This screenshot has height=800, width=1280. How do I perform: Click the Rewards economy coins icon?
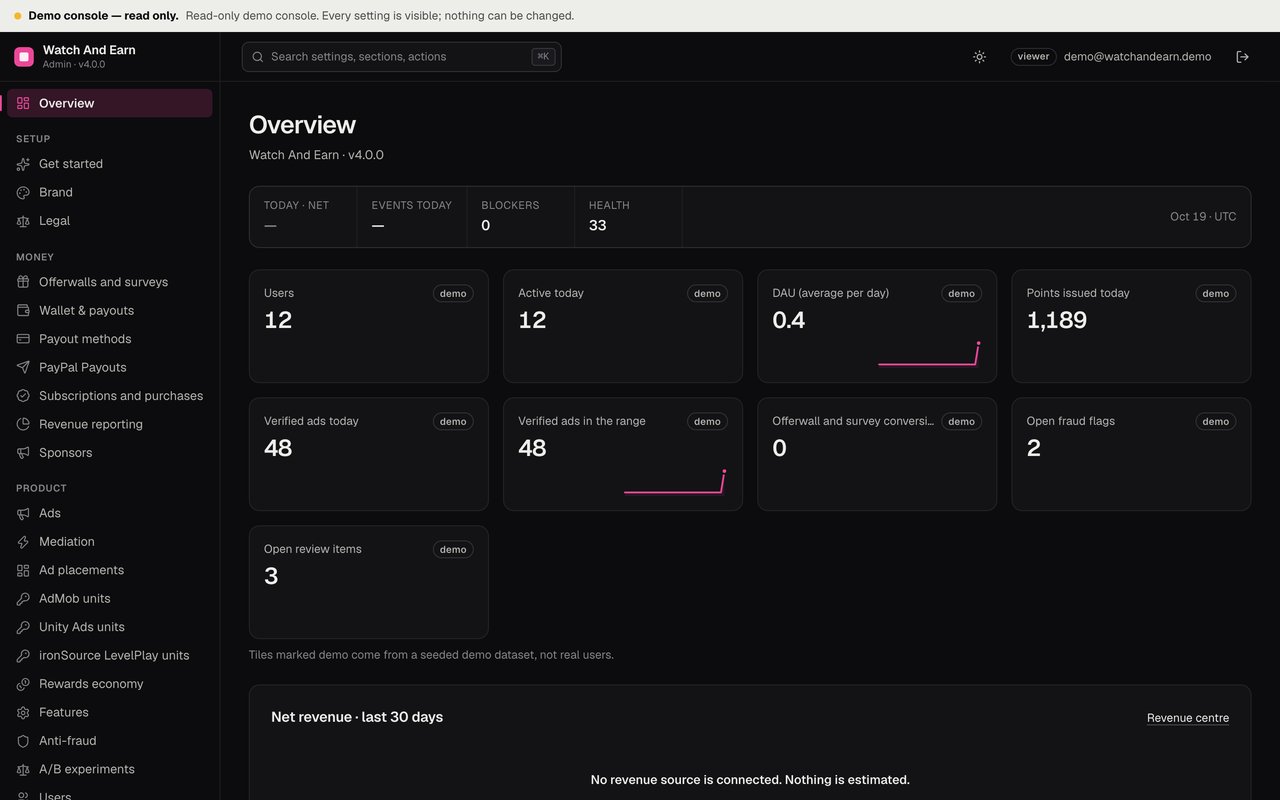(23, 684)
